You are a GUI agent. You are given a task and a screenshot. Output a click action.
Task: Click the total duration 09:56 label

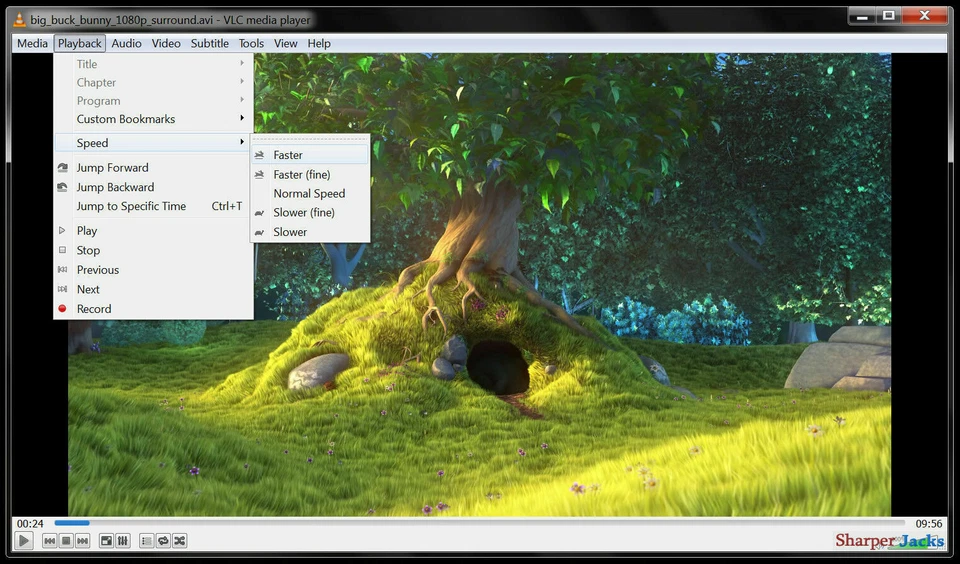[x=929, y=524]
